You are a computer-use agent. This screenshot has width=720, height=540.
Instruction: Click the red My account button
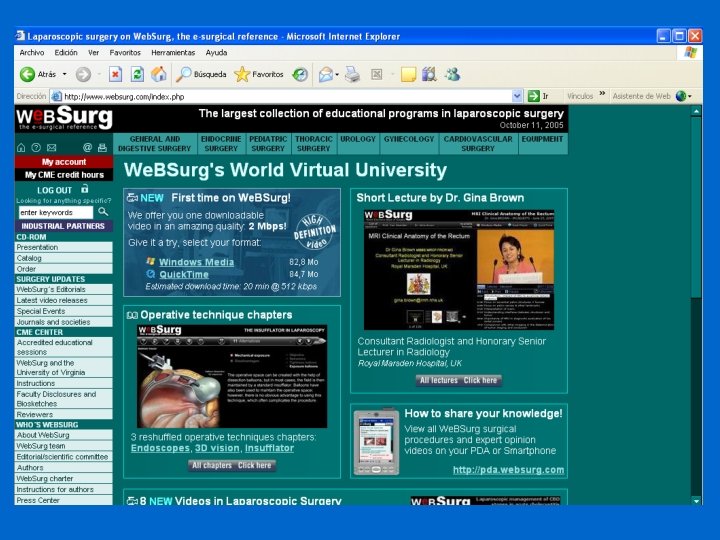pos(64,162)
